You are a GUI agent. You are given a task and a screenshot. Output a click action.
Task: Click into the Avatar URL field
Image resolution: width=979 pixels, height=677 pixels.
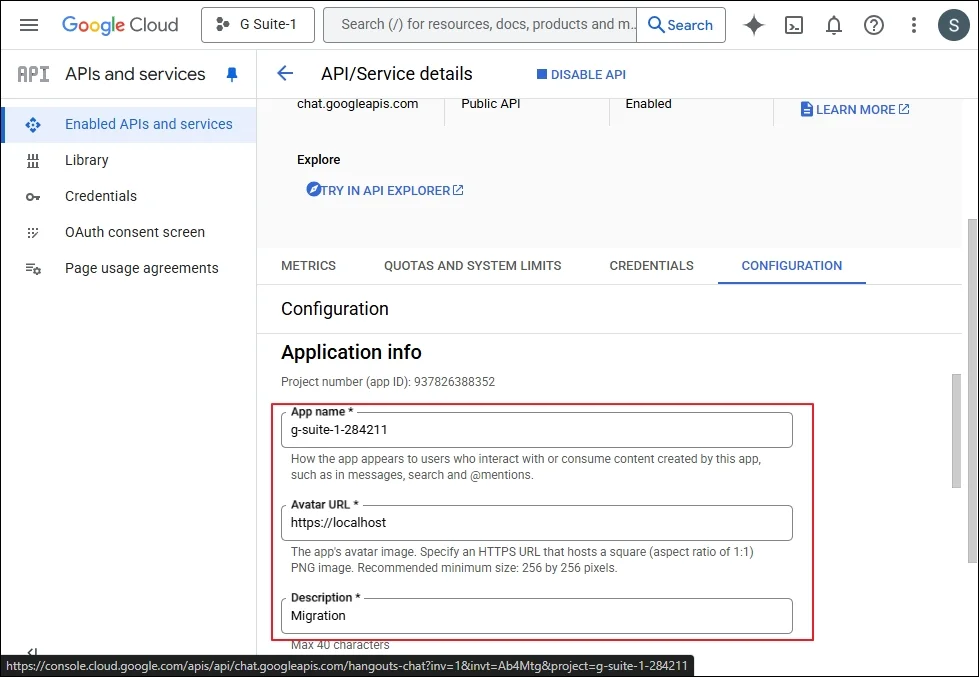pos(537,523)
